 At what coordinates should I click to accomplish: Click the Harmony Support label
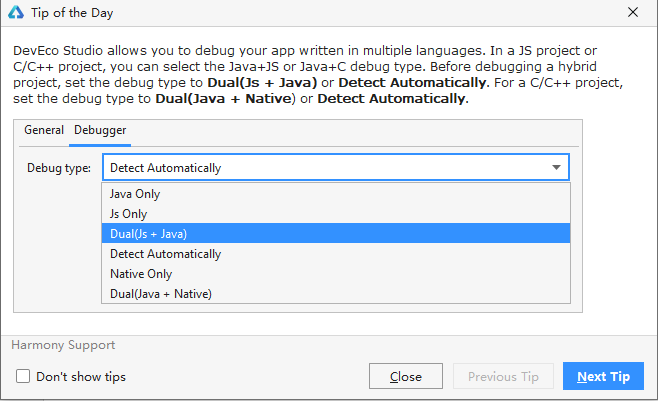click(63, 345)
